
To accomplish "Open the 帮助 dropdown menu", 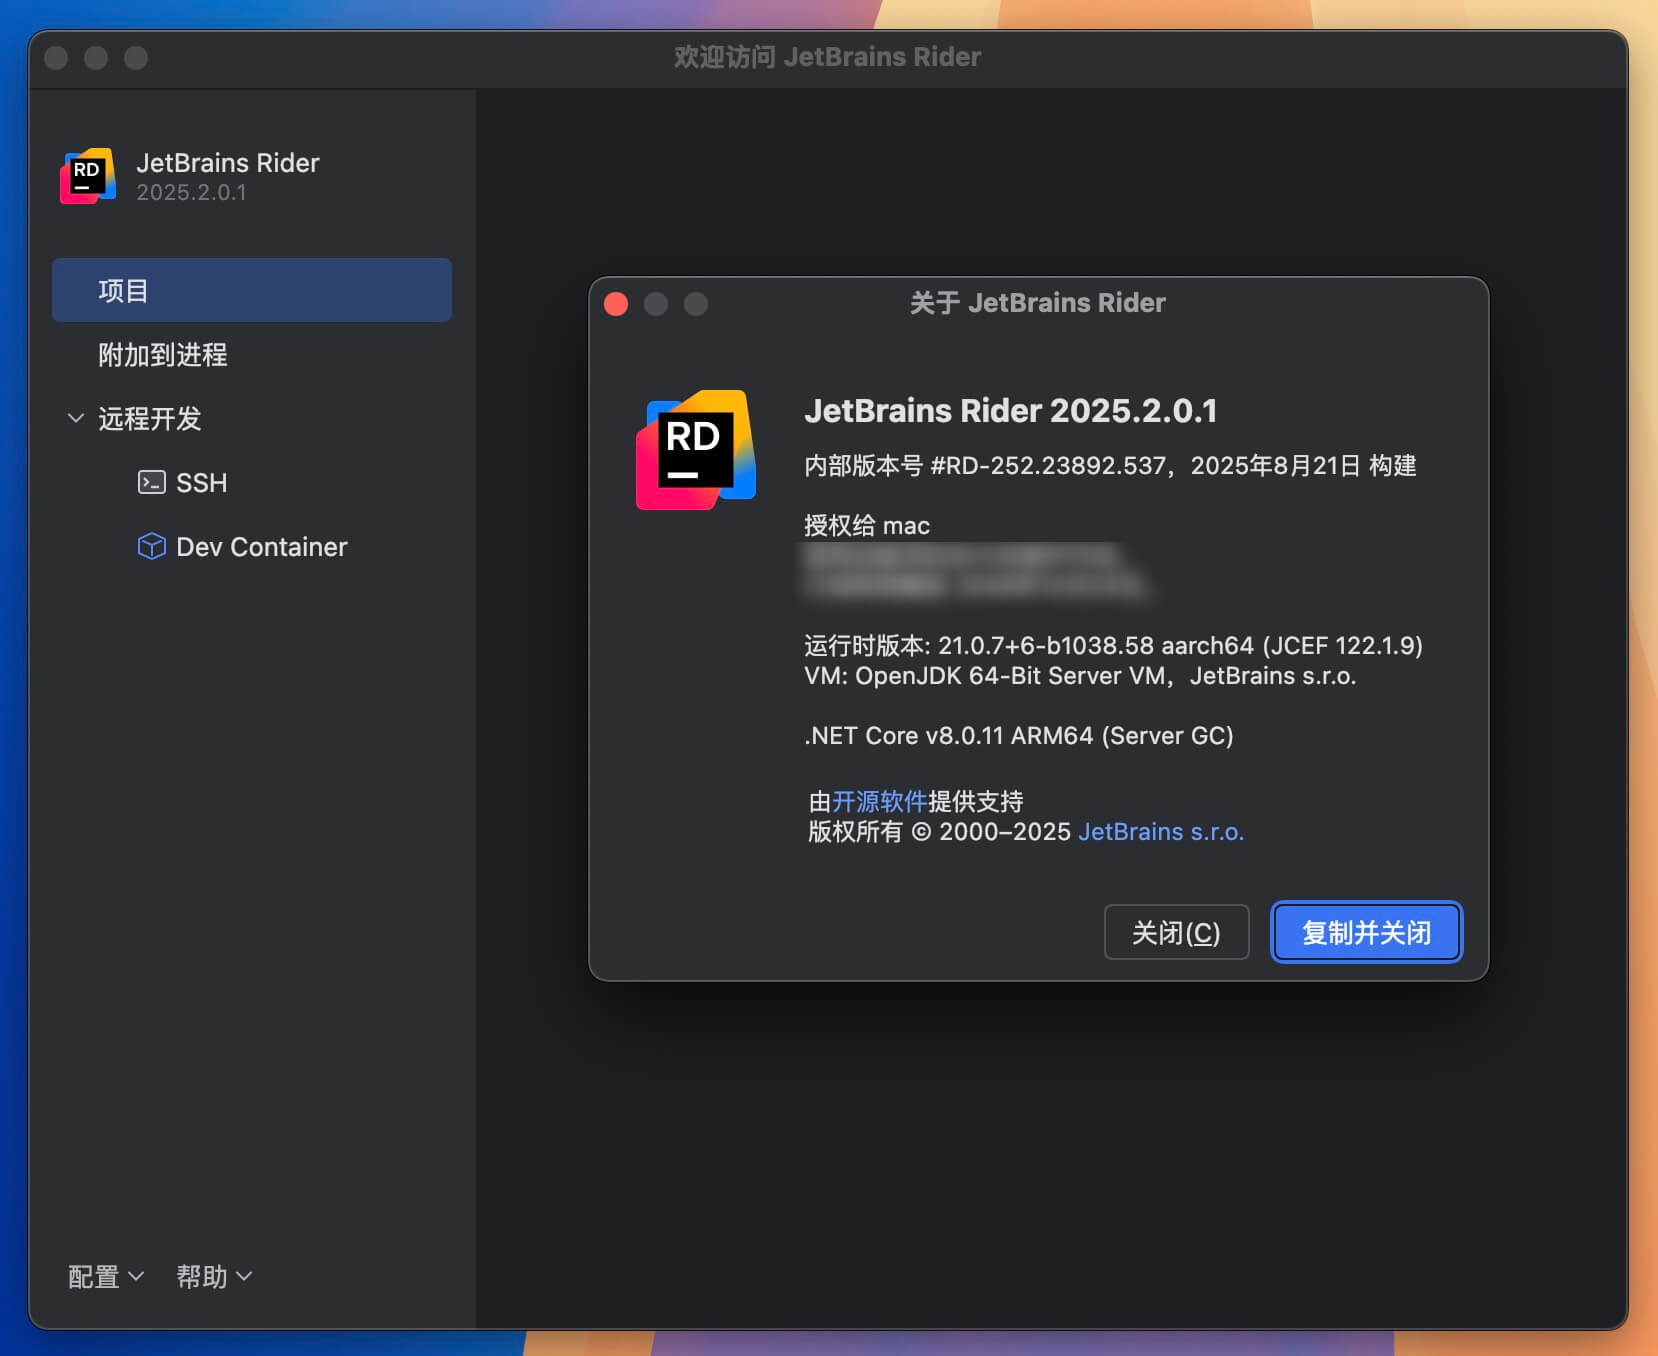I will point(213,1276).
